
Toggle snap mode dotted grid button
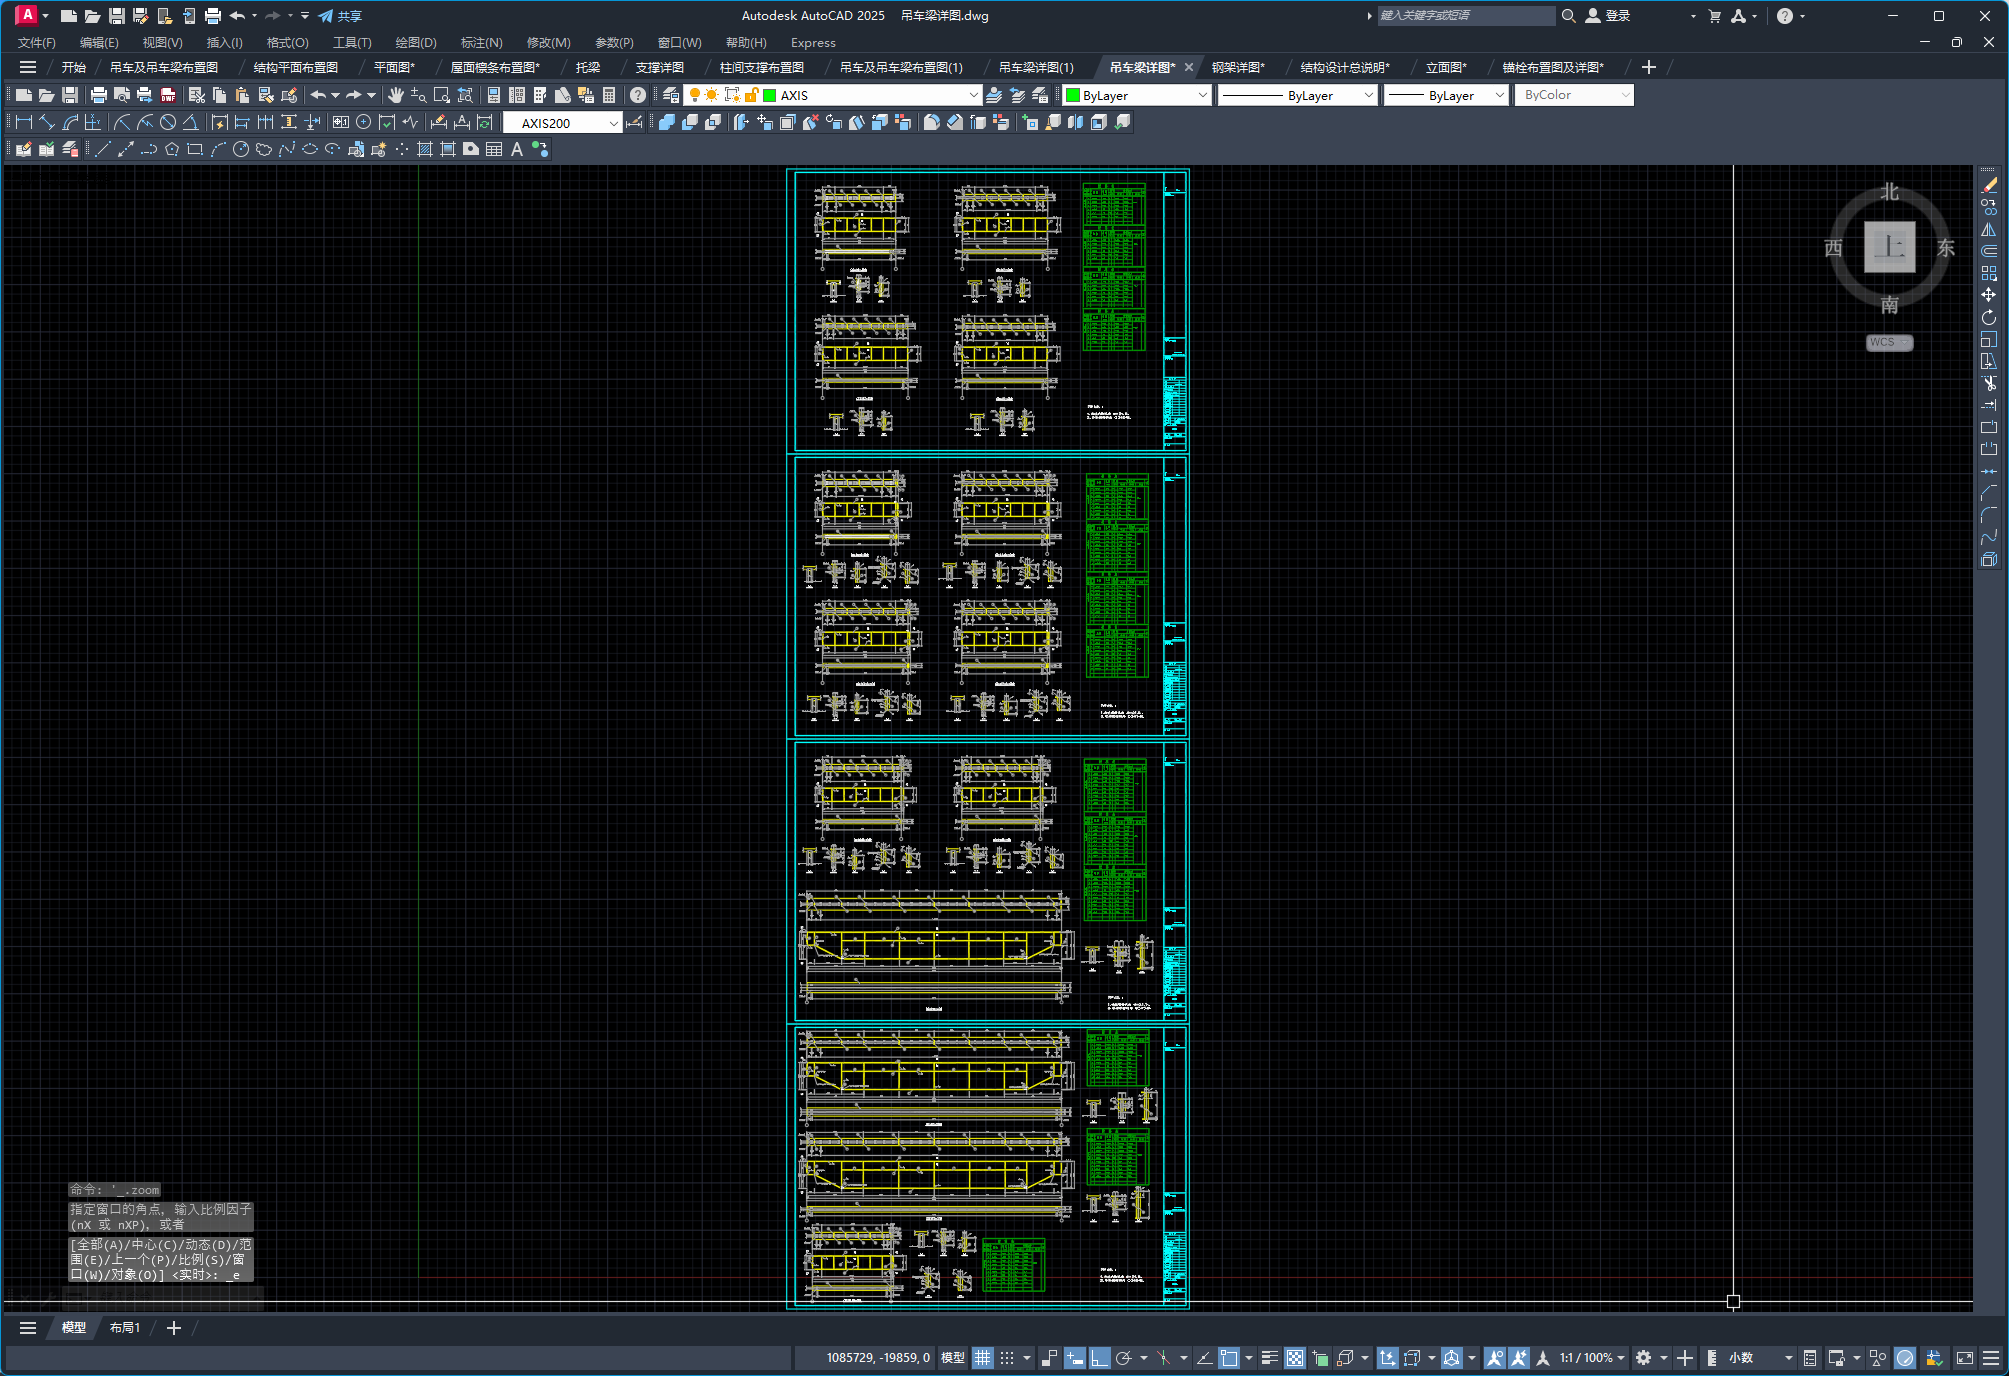point(1008,1357)
